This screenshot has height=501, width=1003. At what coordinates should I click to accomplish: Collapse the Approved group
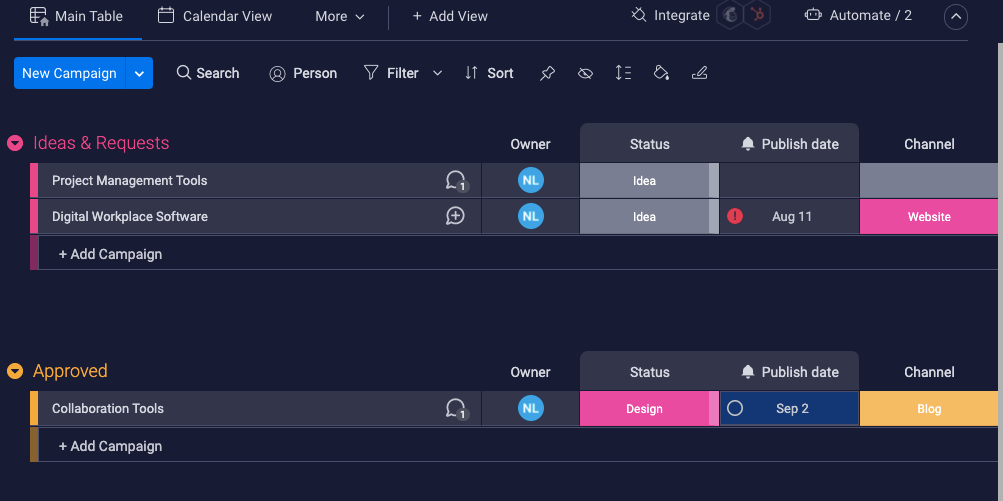click(15, 372)
